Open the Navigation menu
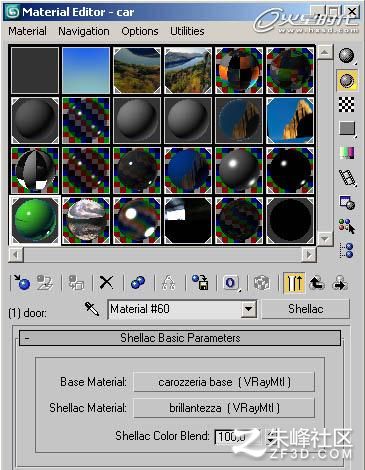The width and height of the screenshot is (365, 470). coord(84,31)
